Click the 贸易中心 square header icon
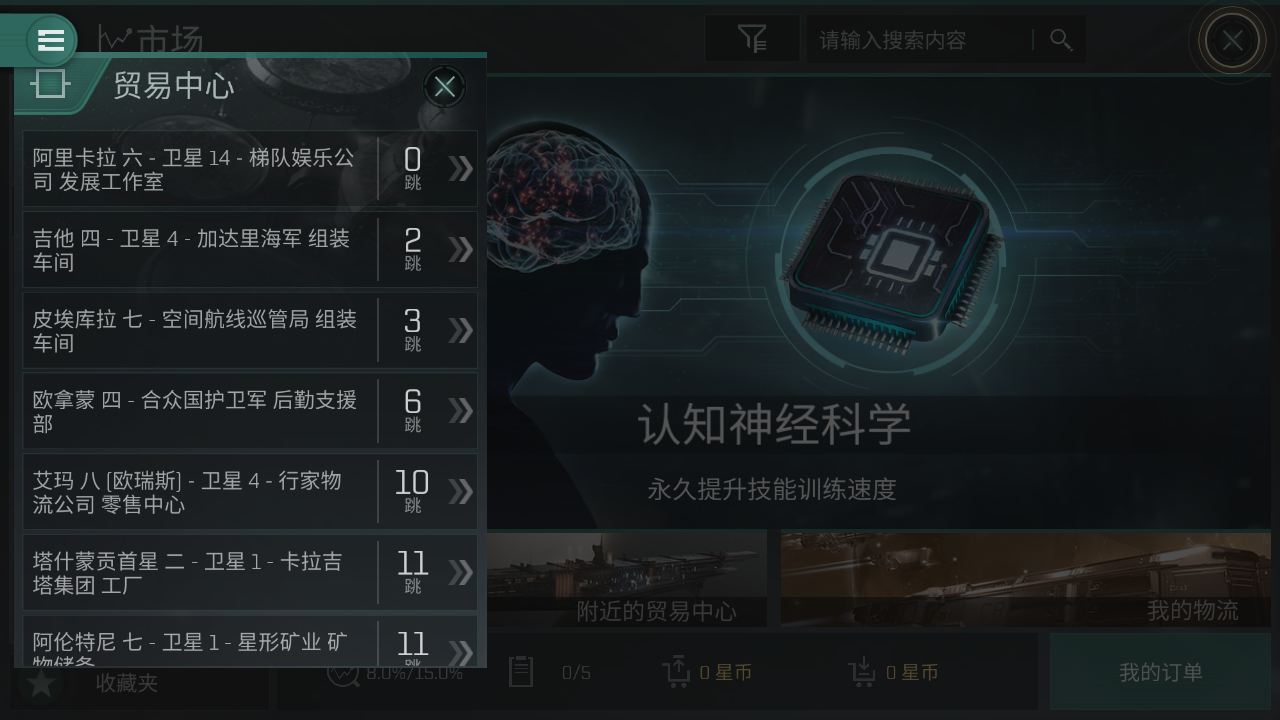This screenshot has width=1280, height=720. [49, 84]
